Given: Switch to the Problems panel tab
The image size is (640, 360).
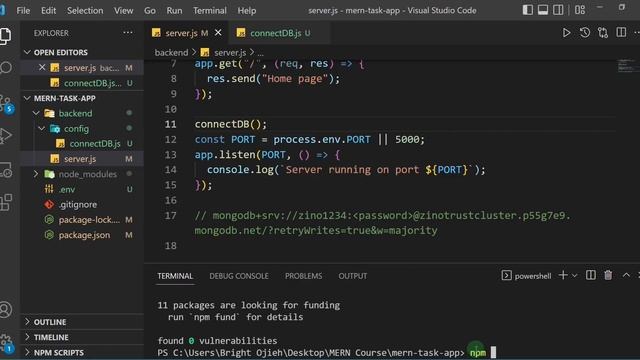Looking at the screenshot, I should [x=303, y=276].
